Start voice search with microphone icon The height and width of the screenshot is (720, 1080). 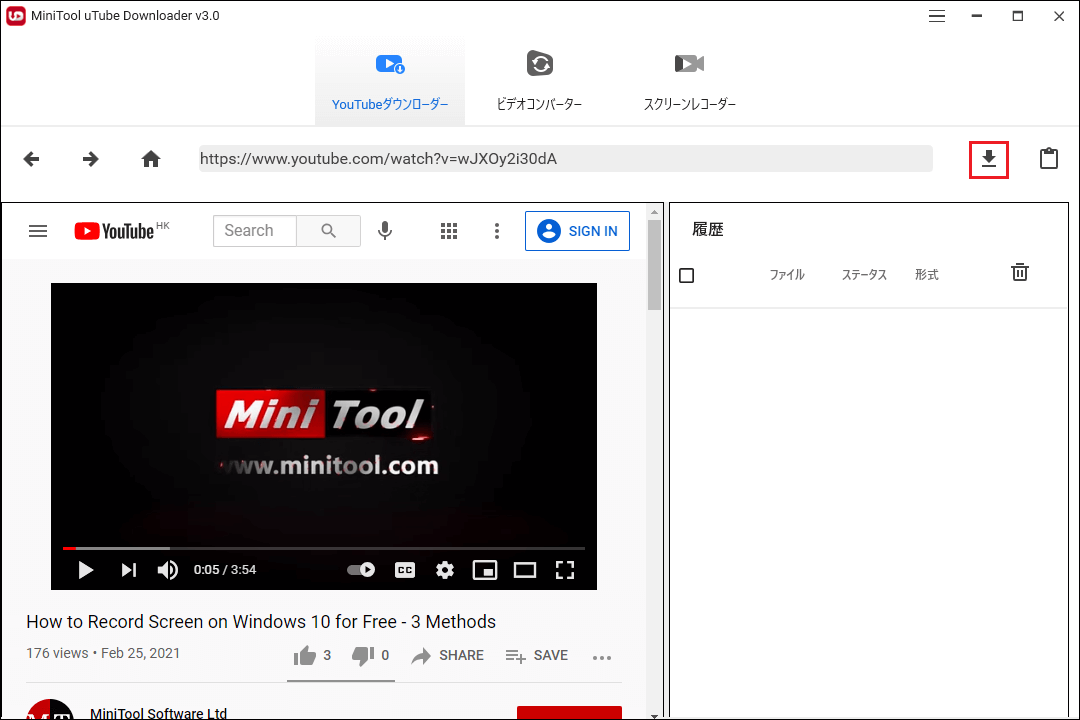385,231
